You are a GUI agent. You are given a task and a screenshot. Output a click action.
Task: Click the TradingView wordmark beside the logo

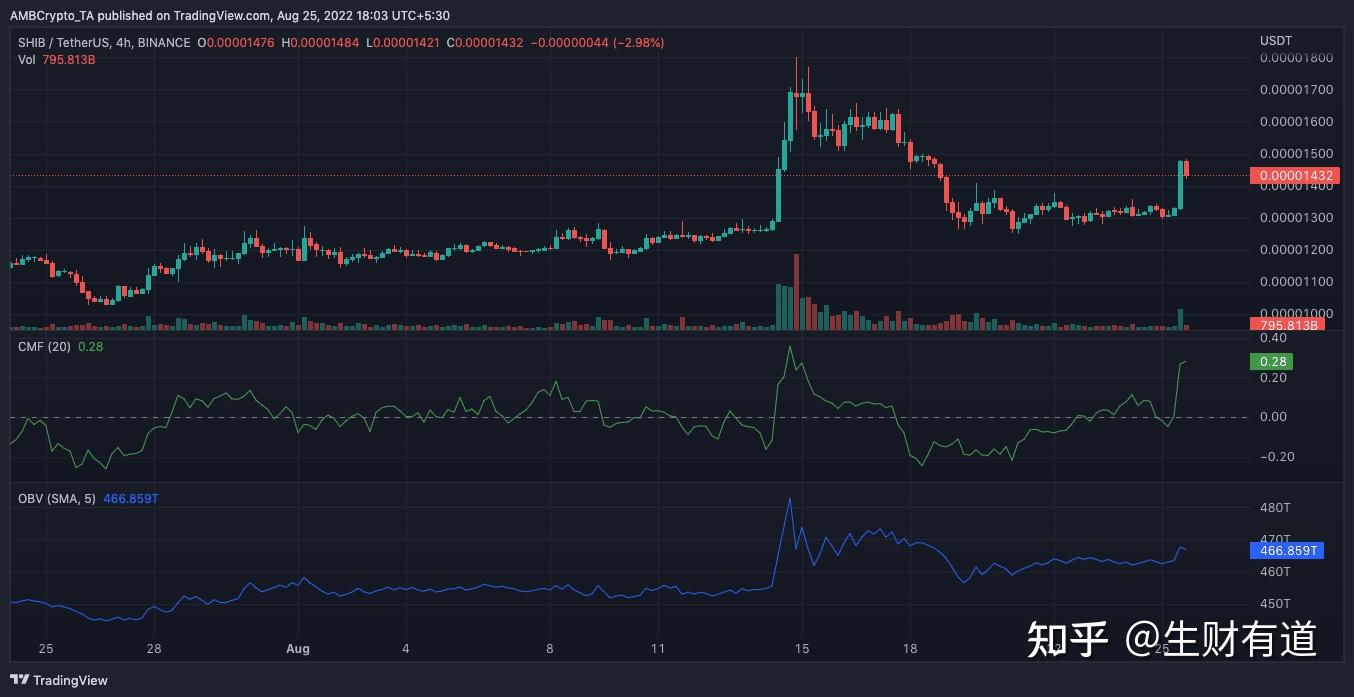pos(70,680)
